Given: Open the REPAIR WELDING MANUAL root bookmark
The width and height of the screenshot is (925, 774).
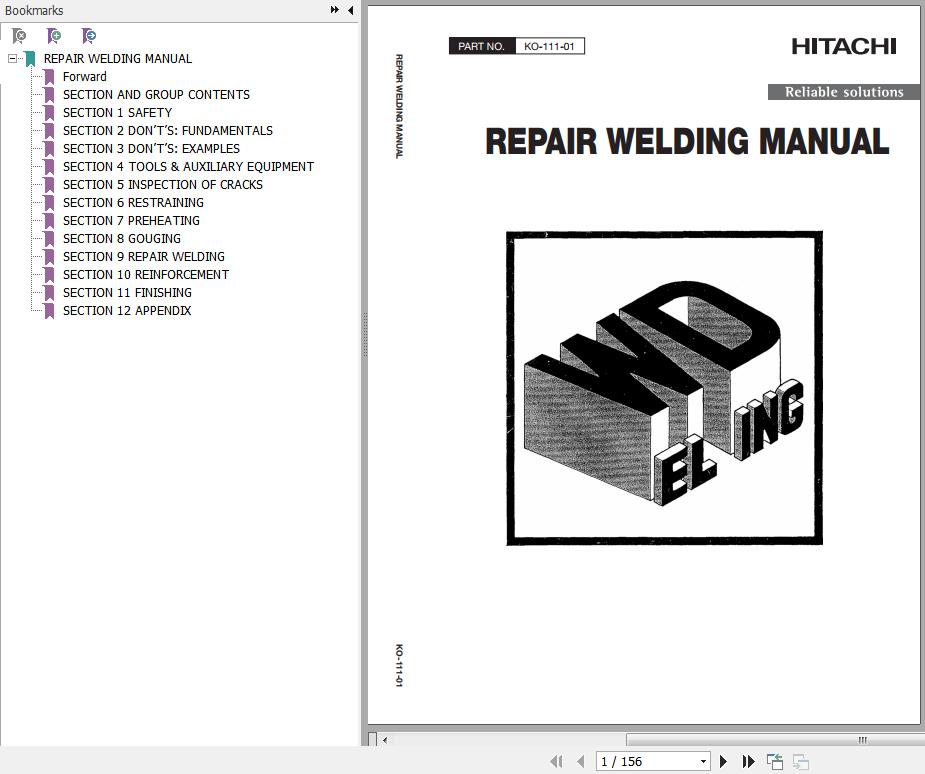Looking at the screenshot, I should pyautogui.click(x=117, y=58).
